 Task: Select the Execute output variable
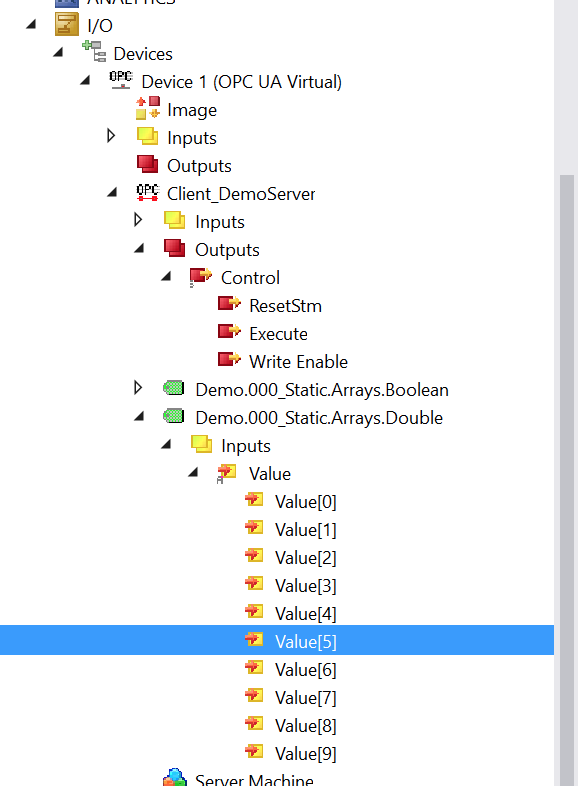pyautogui.click(x=278, y=334)
